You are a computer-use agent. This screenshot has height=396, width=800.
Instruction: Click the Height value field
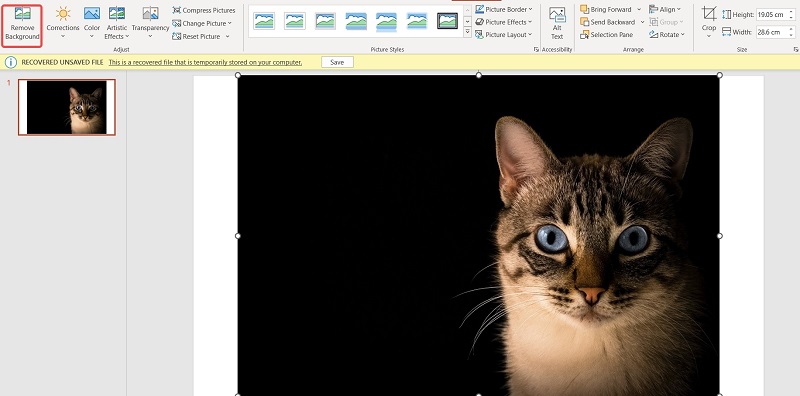tap(771, 15)
